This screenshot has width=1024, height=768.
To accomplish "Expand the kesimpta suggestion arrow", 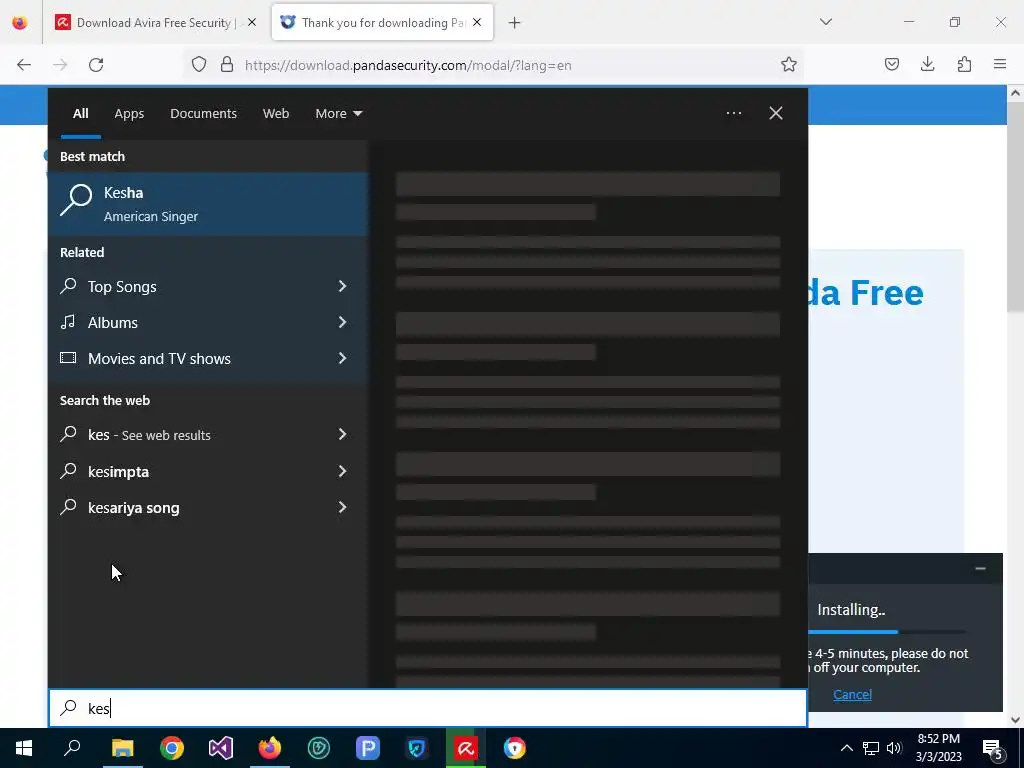I will coord(342,471).
